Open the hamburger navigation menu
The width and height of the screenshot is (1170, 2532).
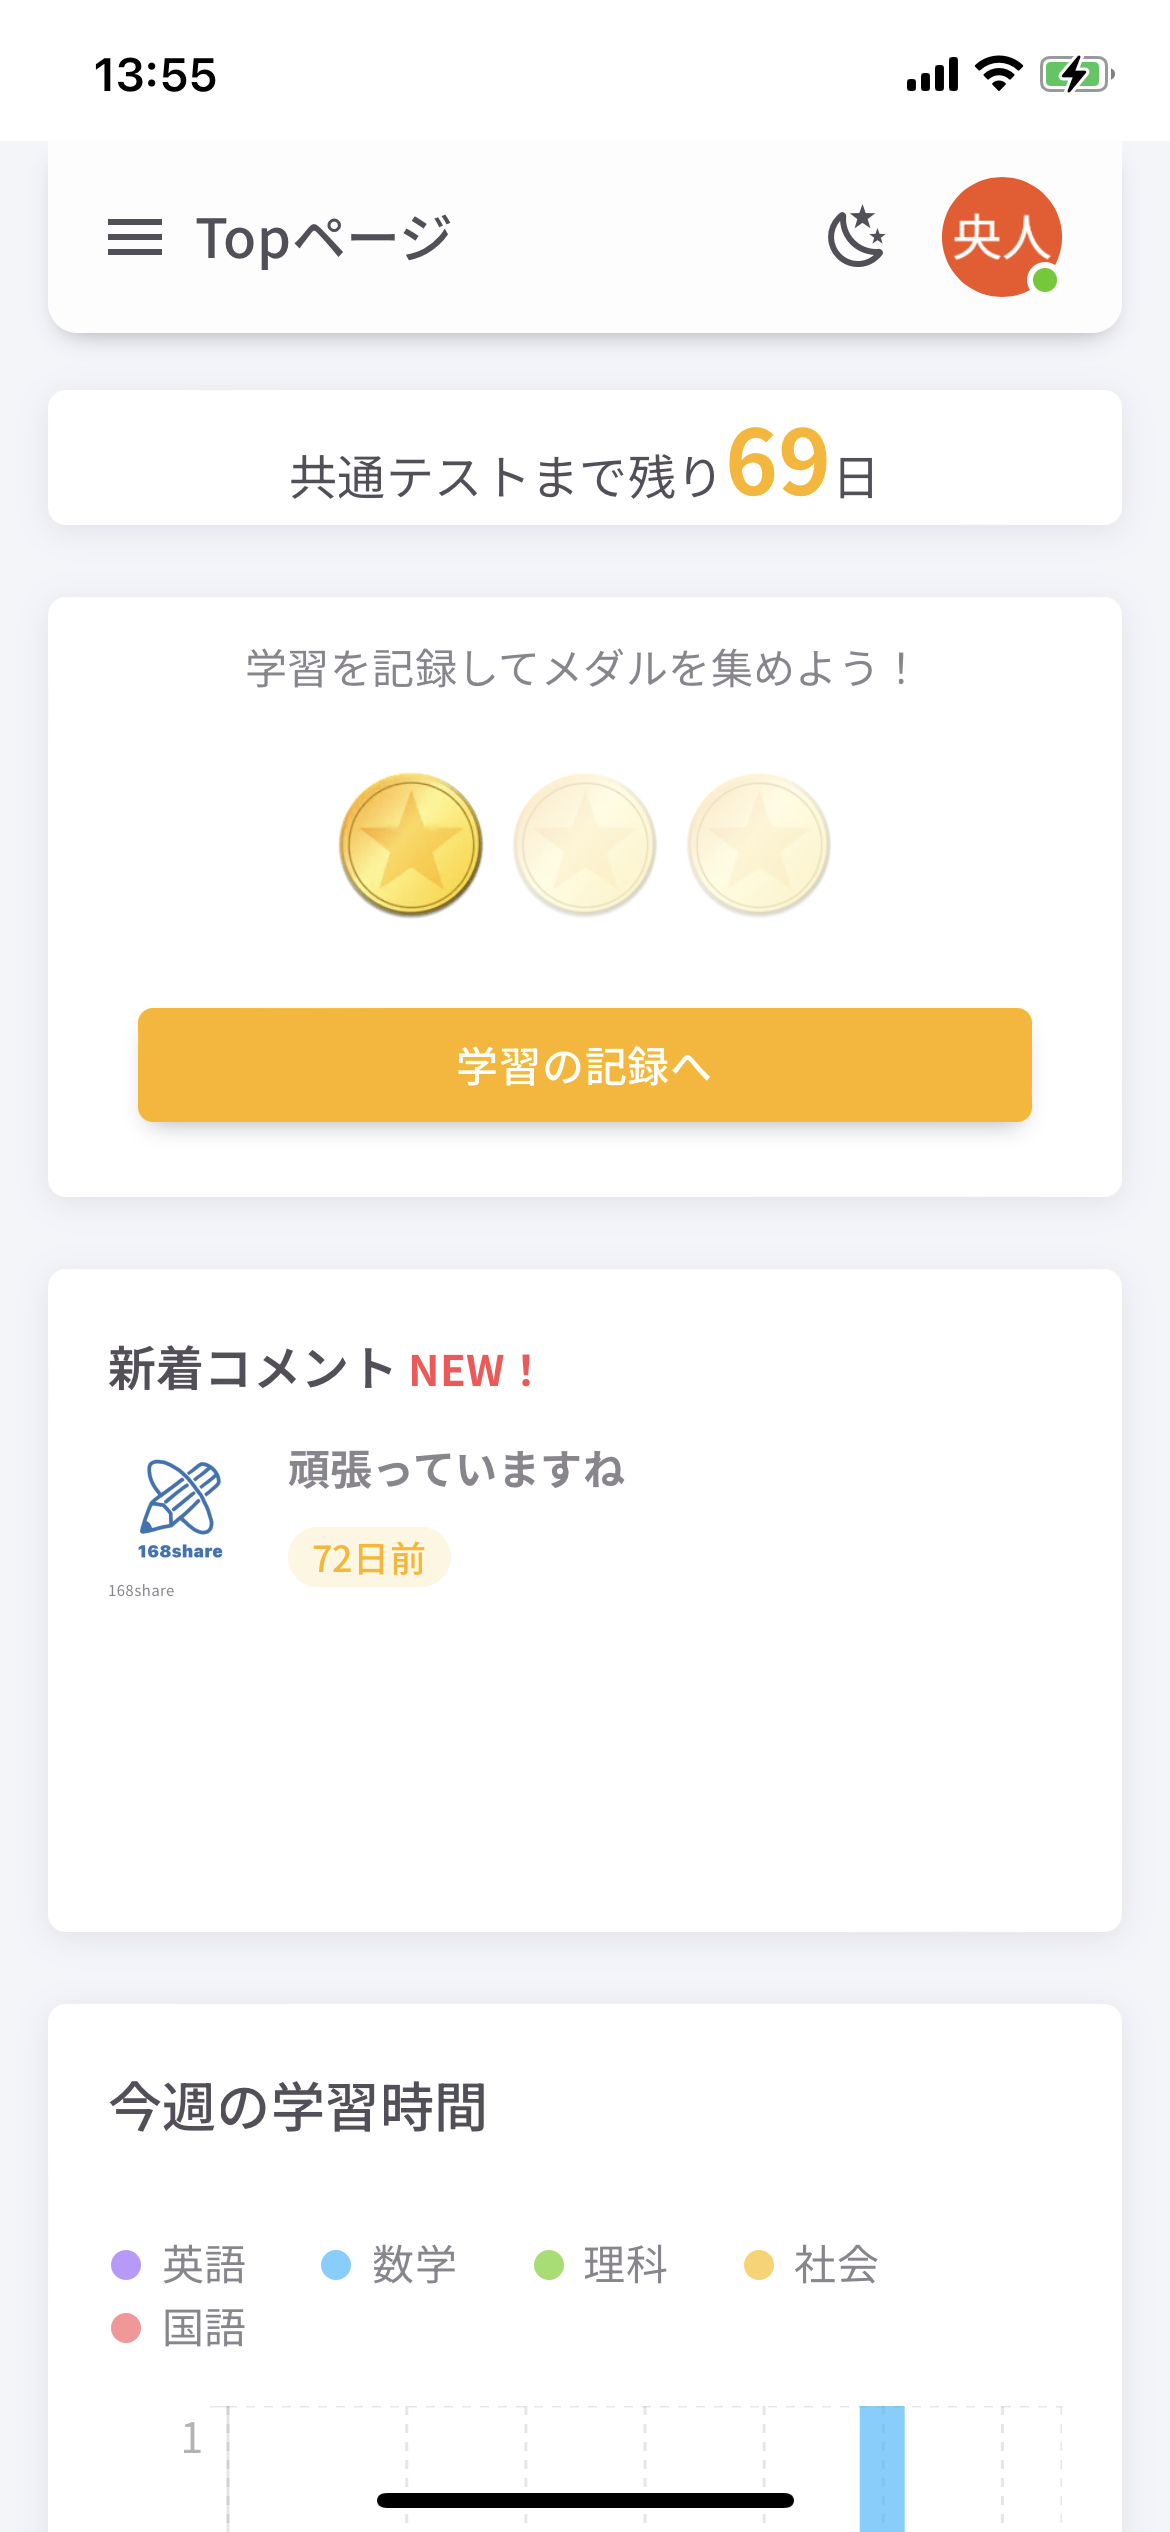click(135, 238)
